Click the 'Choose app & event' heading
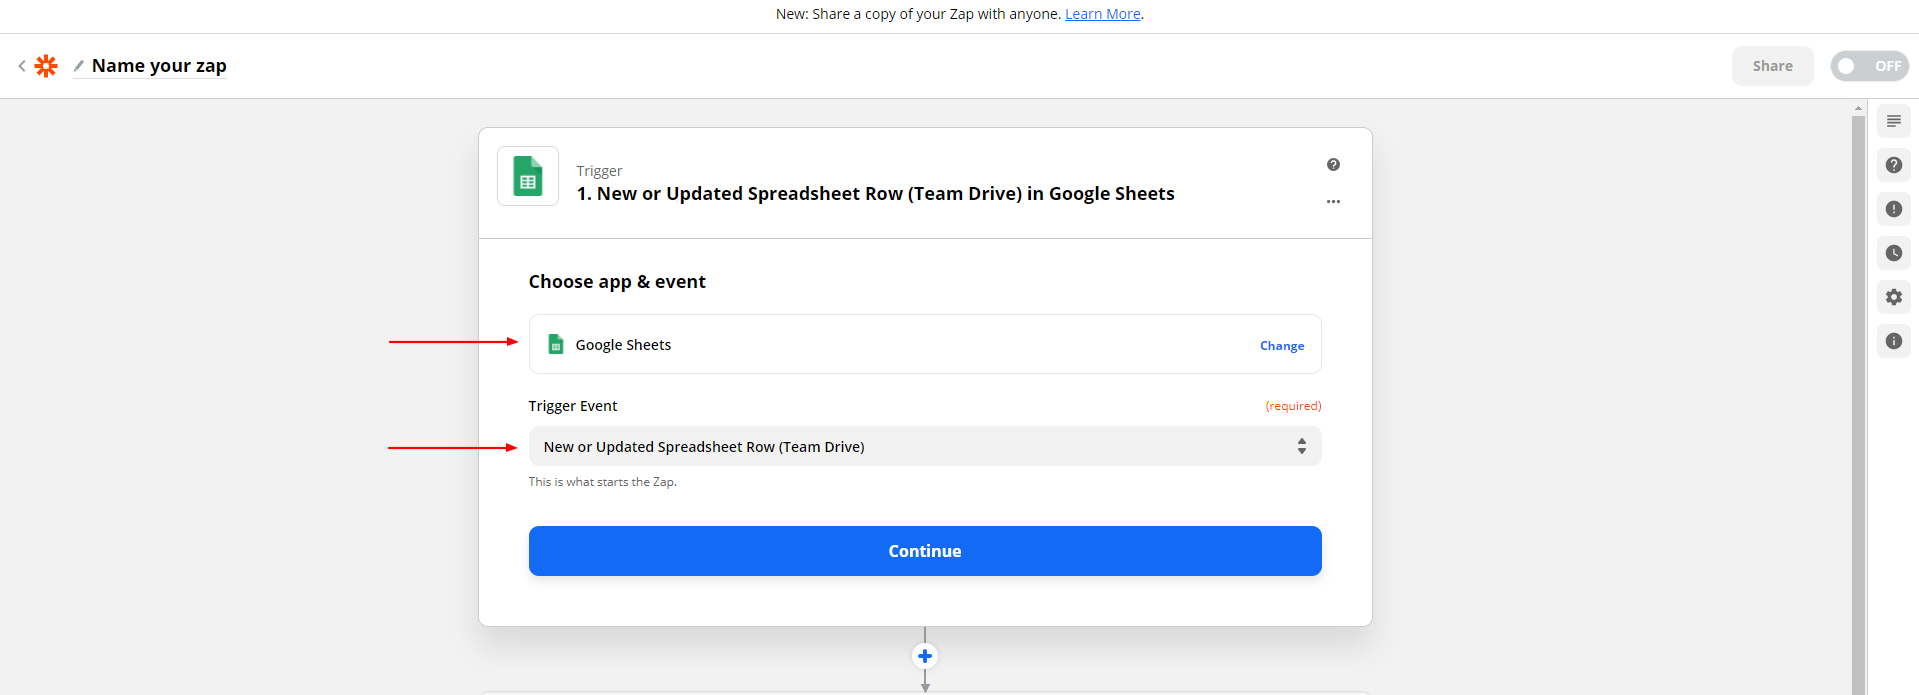This screenshot has width=1919, height=695. pyautogui.click(x=617, y=282)
